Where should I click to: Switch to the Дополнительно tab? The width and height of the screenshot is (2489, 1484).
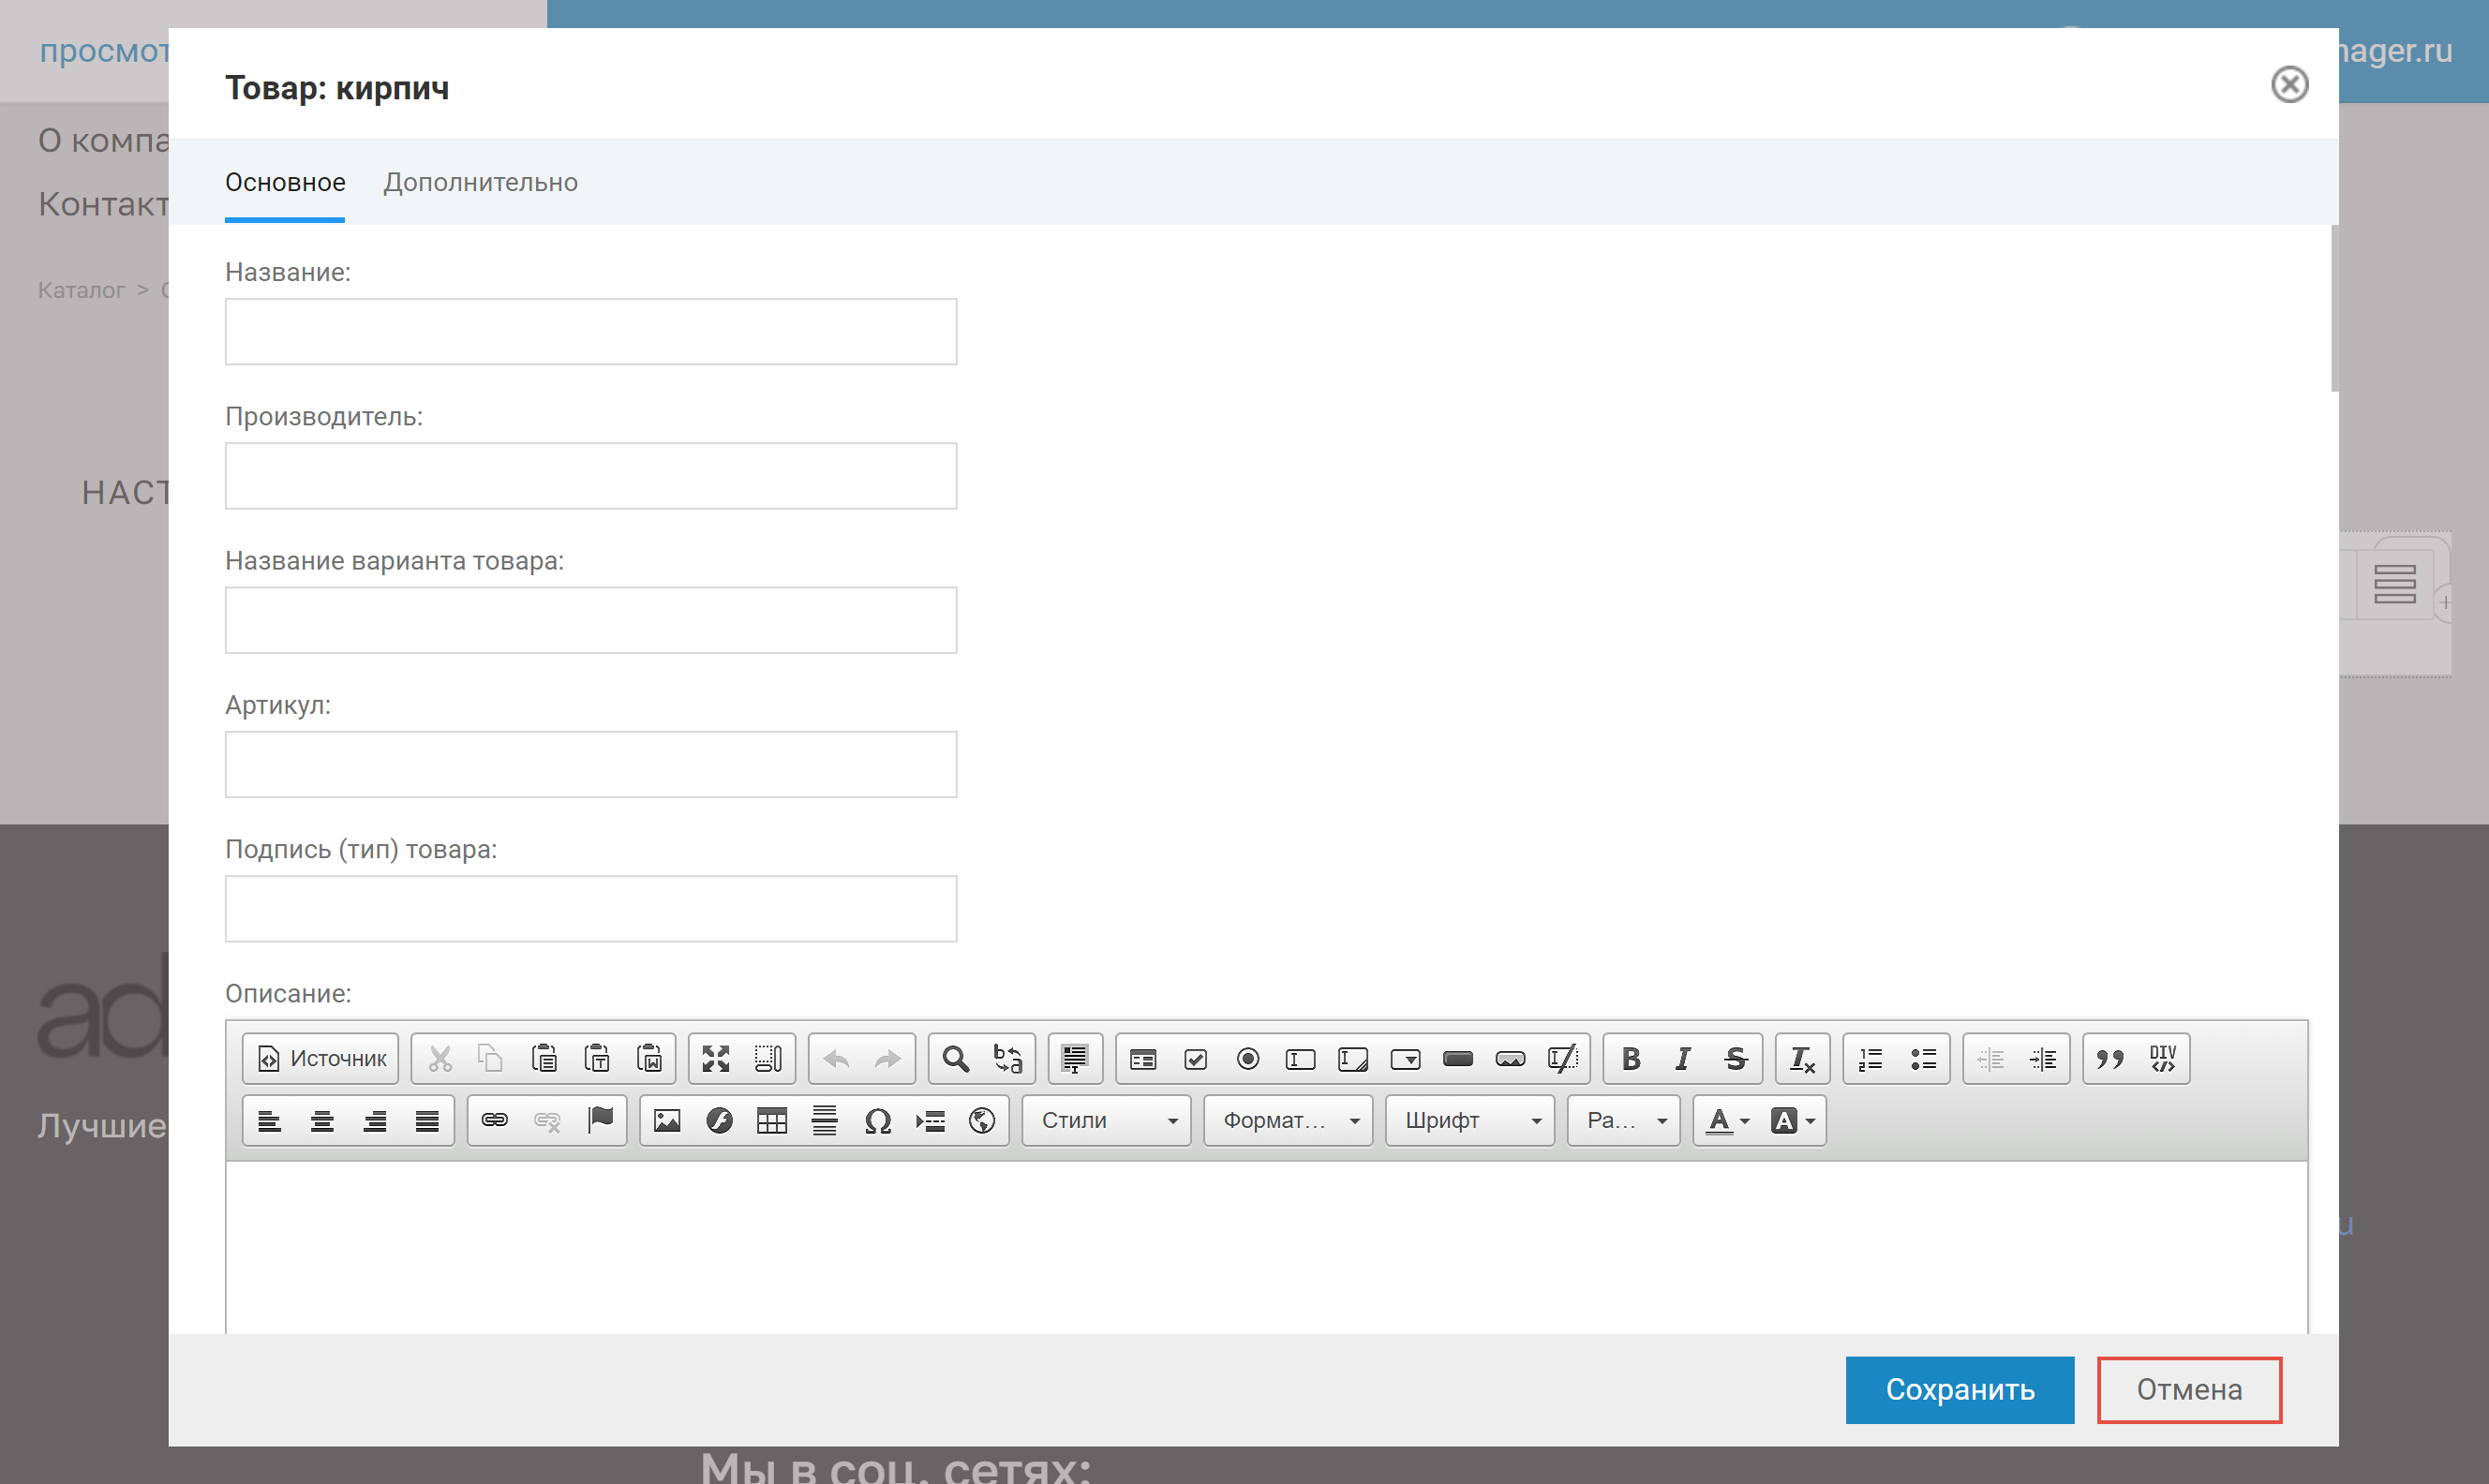(x=480, y=182)
